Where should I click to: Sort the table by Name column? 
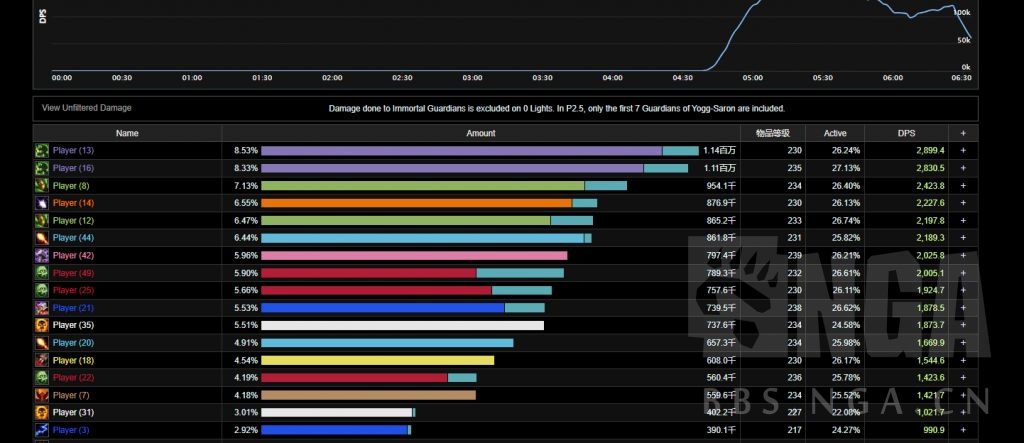[x=127, y=133]
